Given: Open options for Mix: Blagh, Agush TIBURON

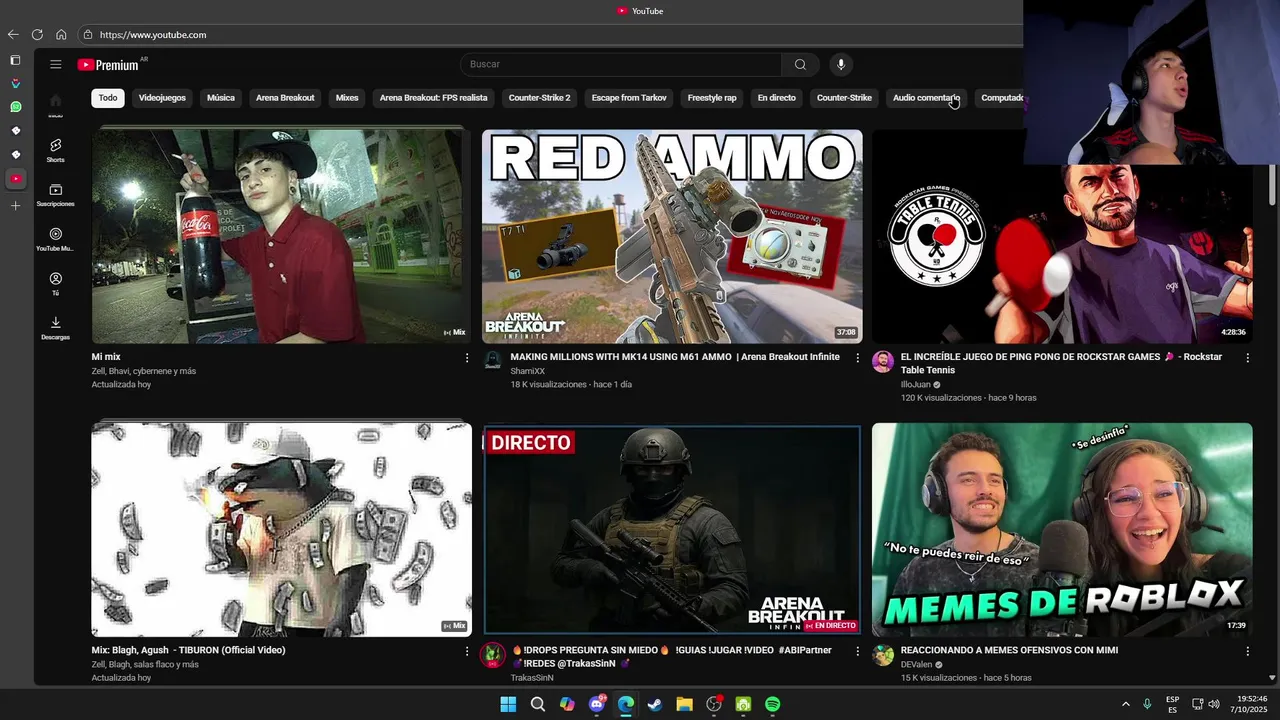Looking at the screenshot, I should (x=466, y=651).
